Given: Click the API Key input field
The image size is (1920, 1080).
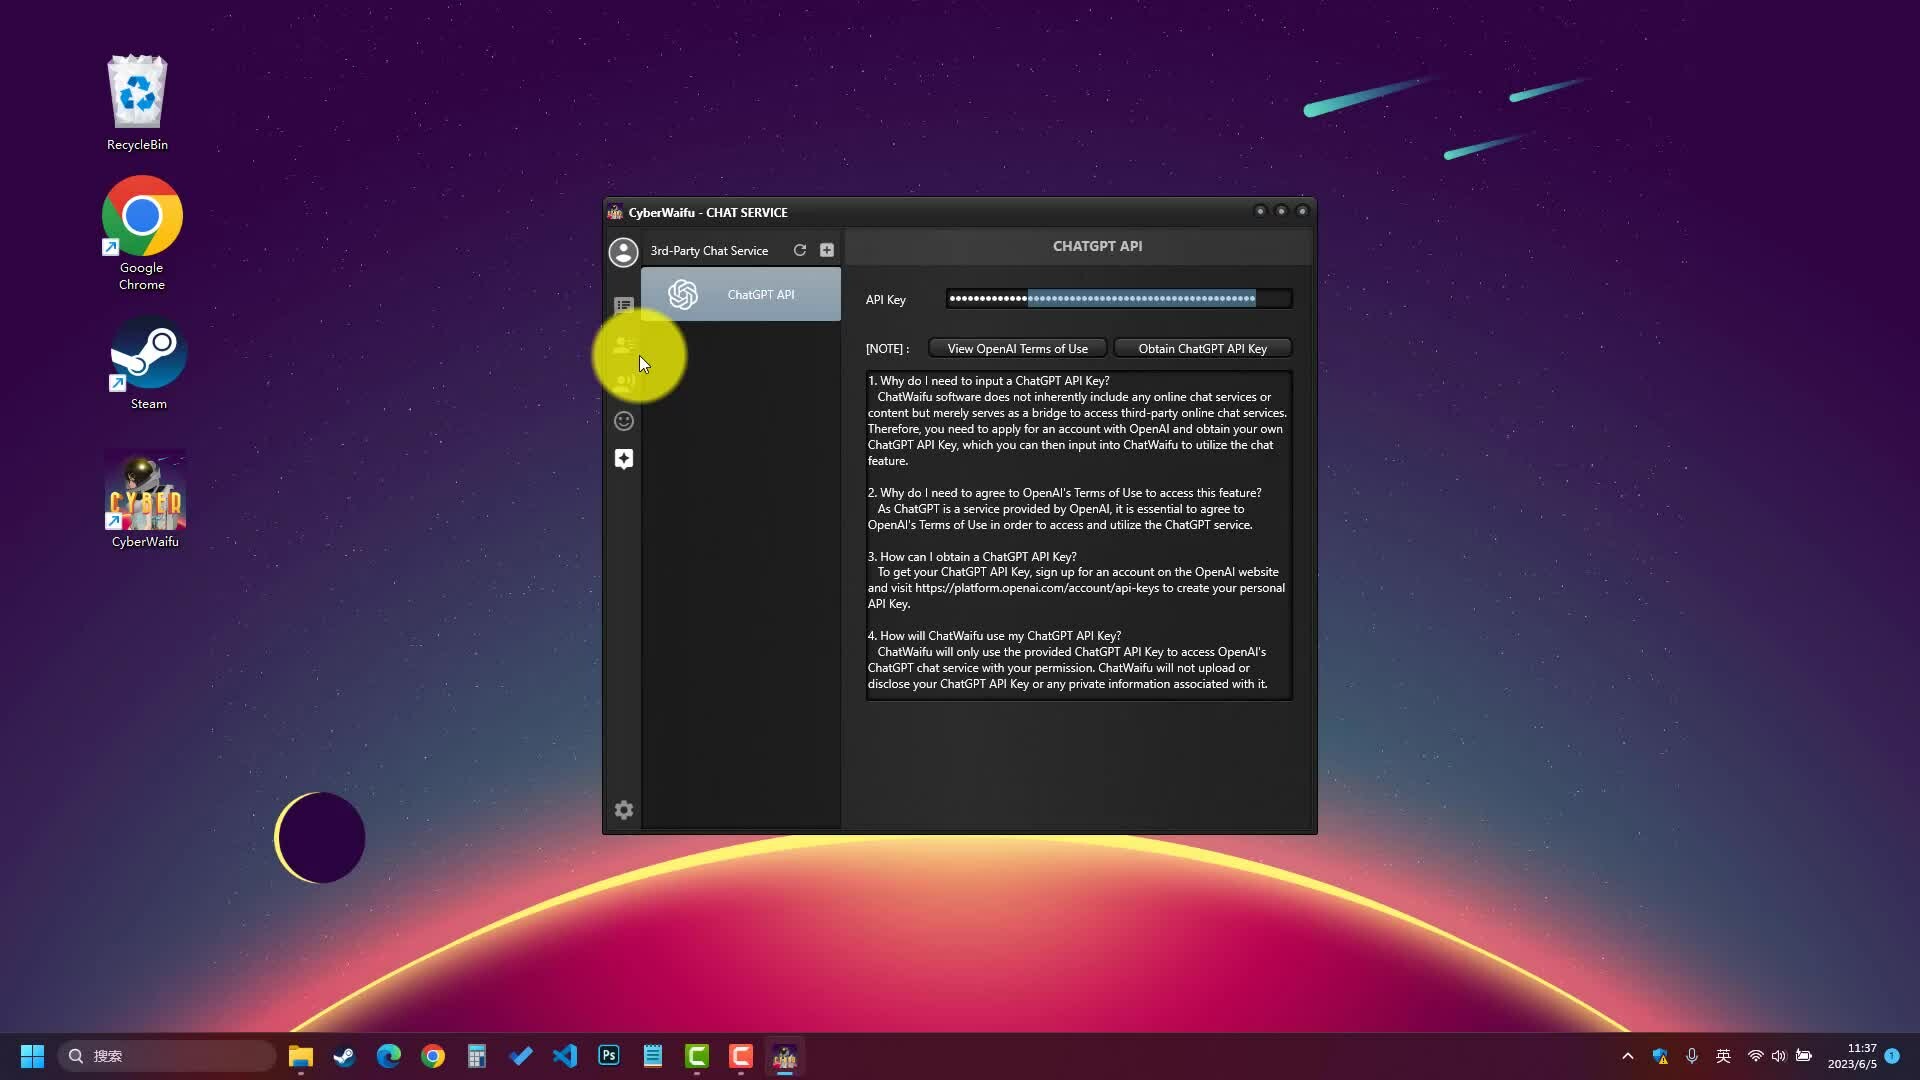Looking at the screenshot, I should click(x=1118, y=299).
